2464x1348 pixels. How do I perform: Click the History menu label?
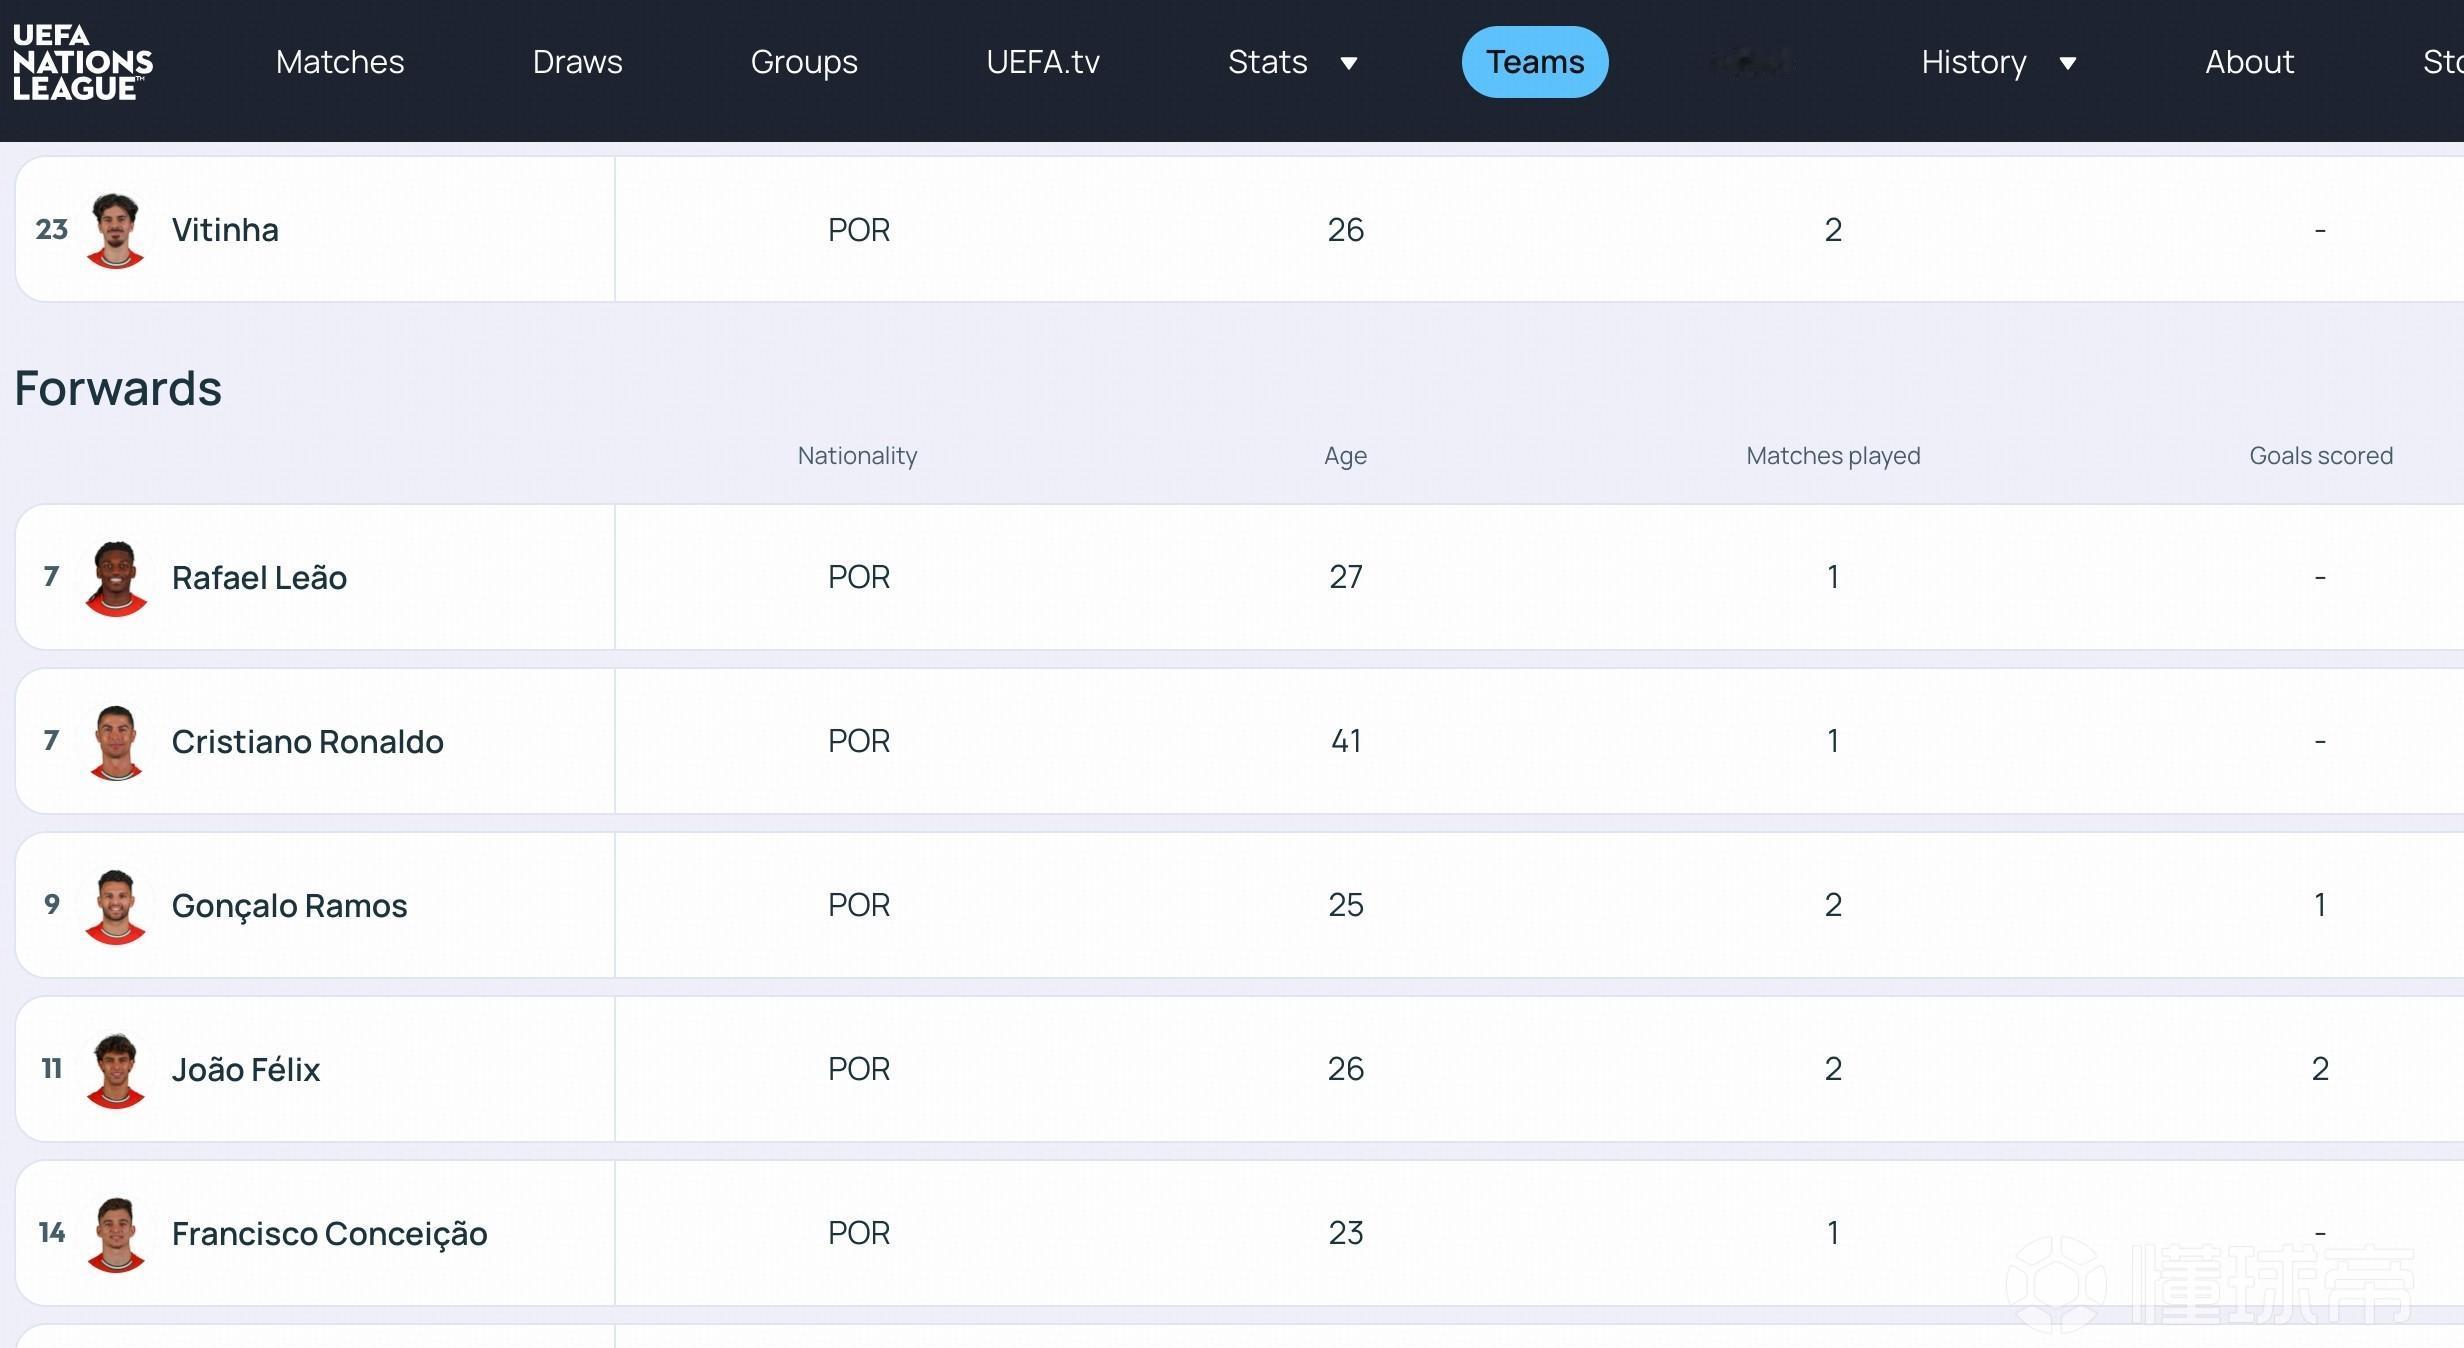tap(1973, 62)
